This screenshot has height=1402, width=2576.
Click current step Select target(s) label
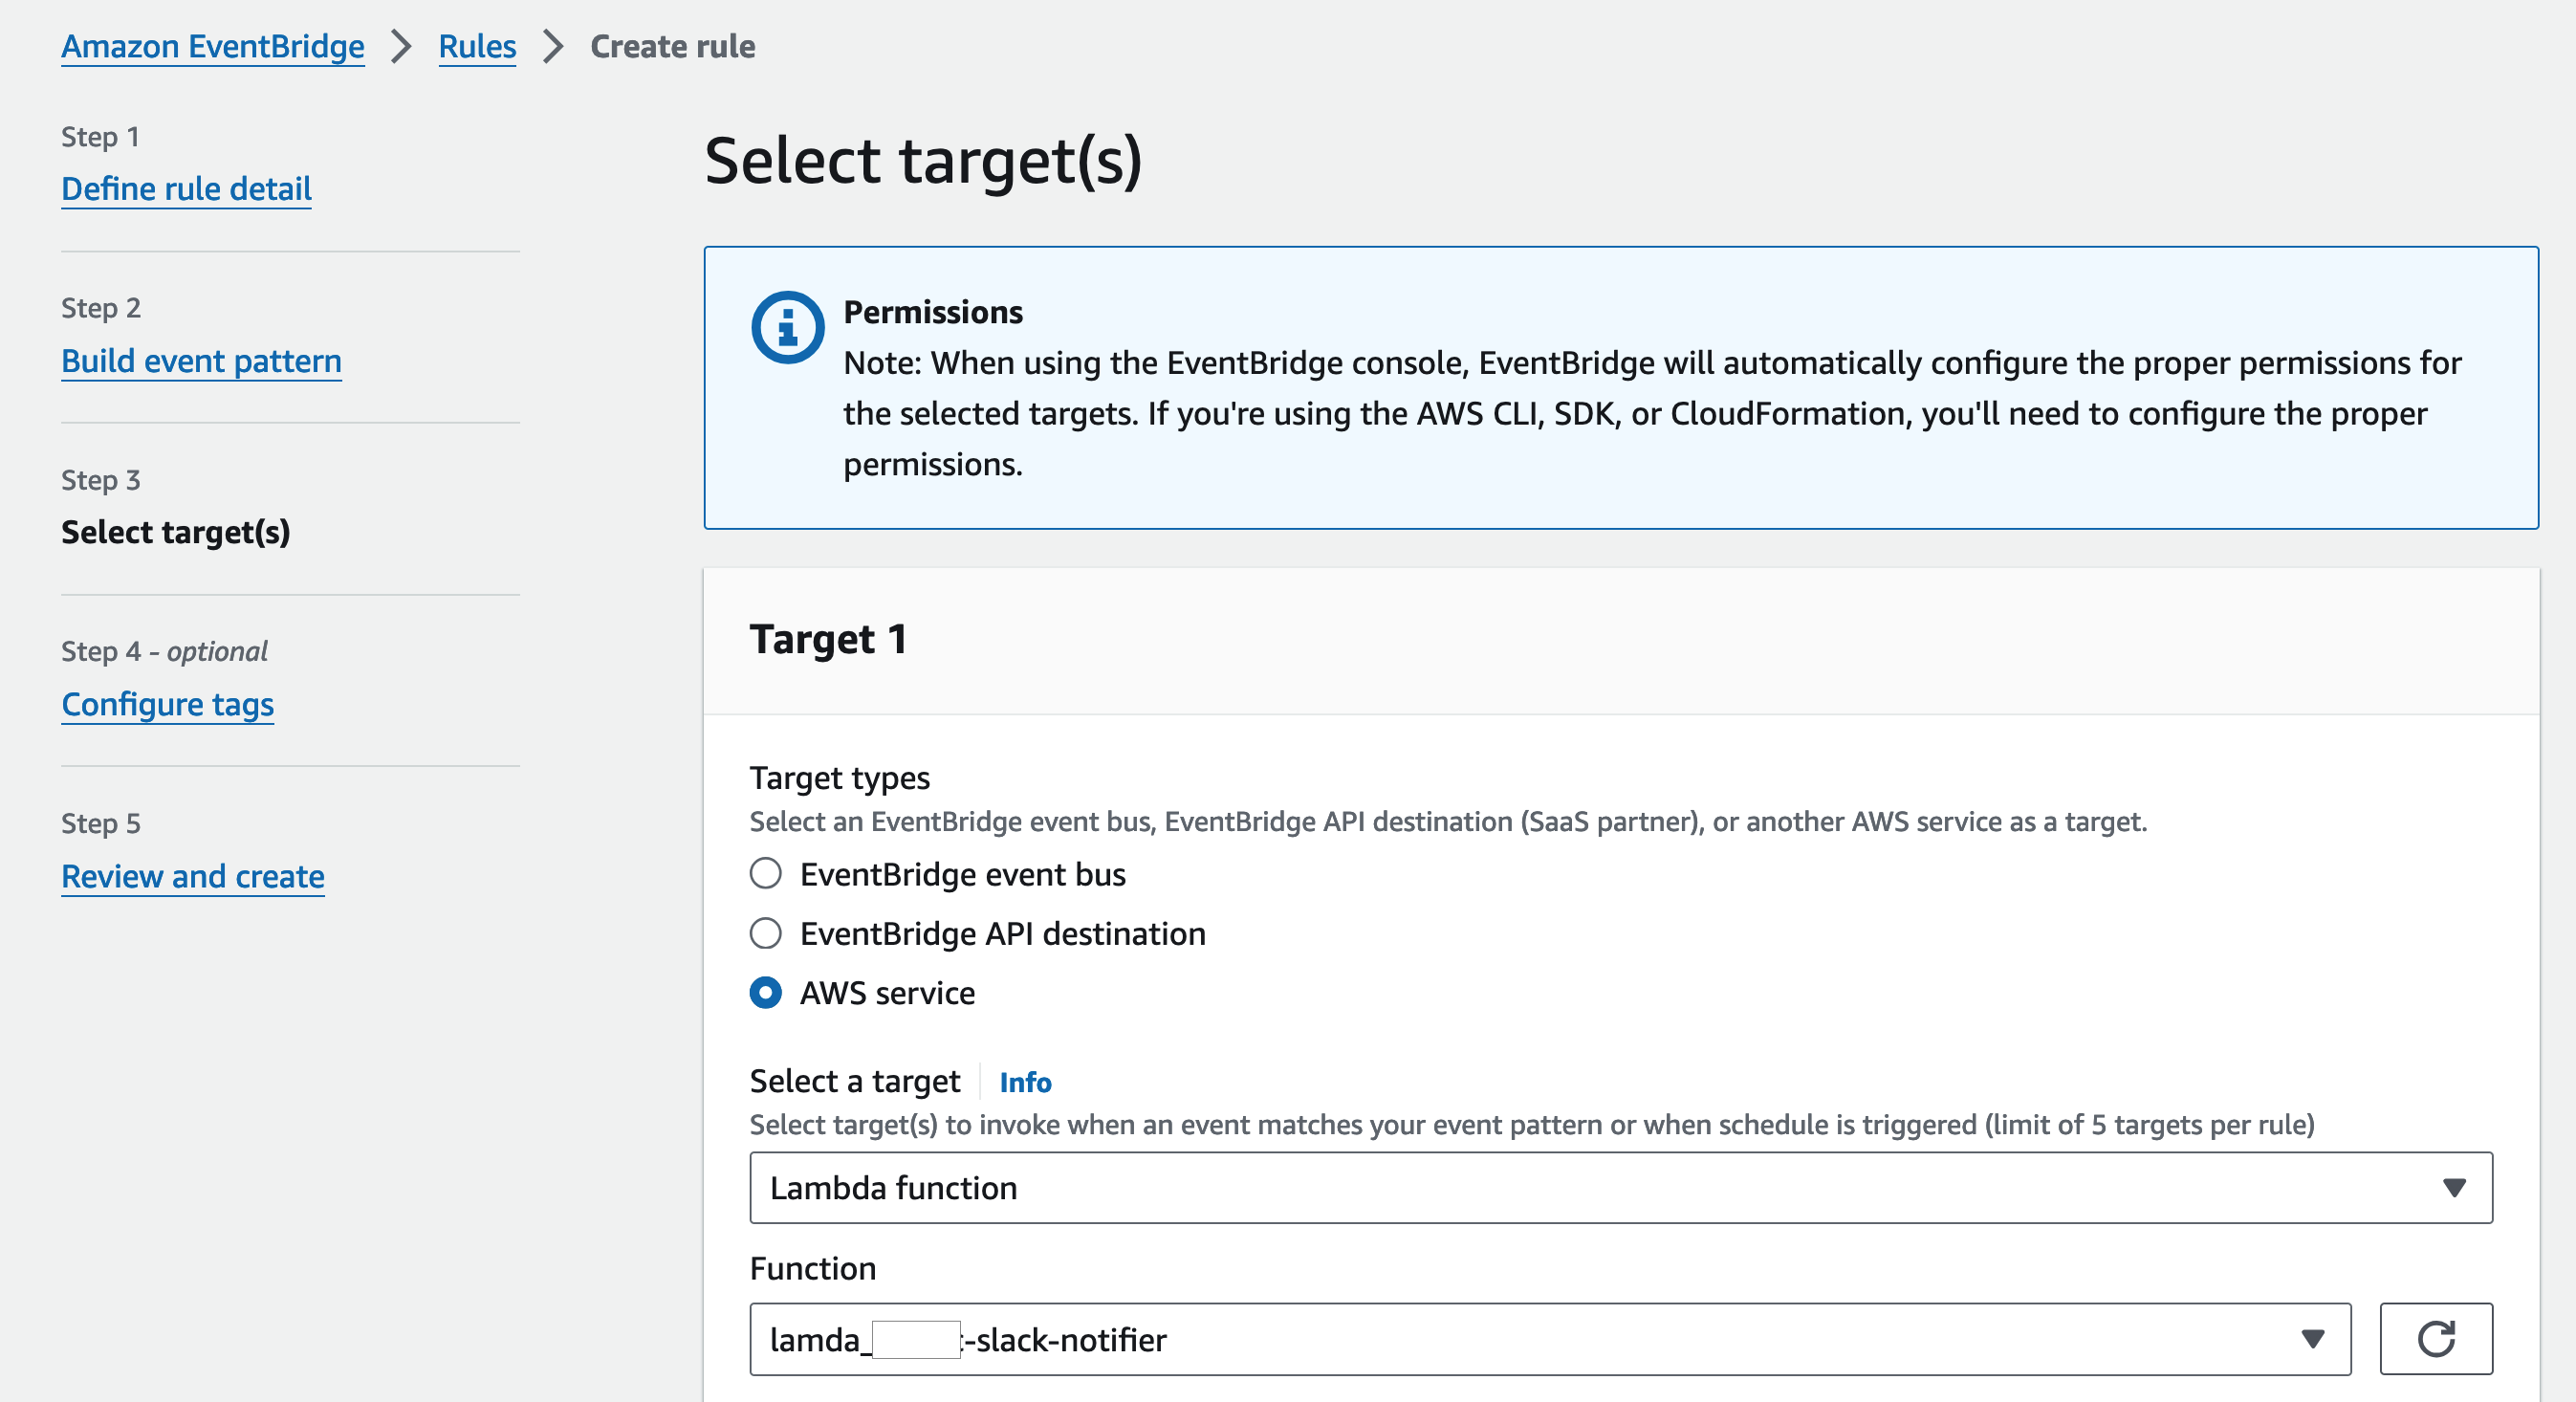pos(175,532)
